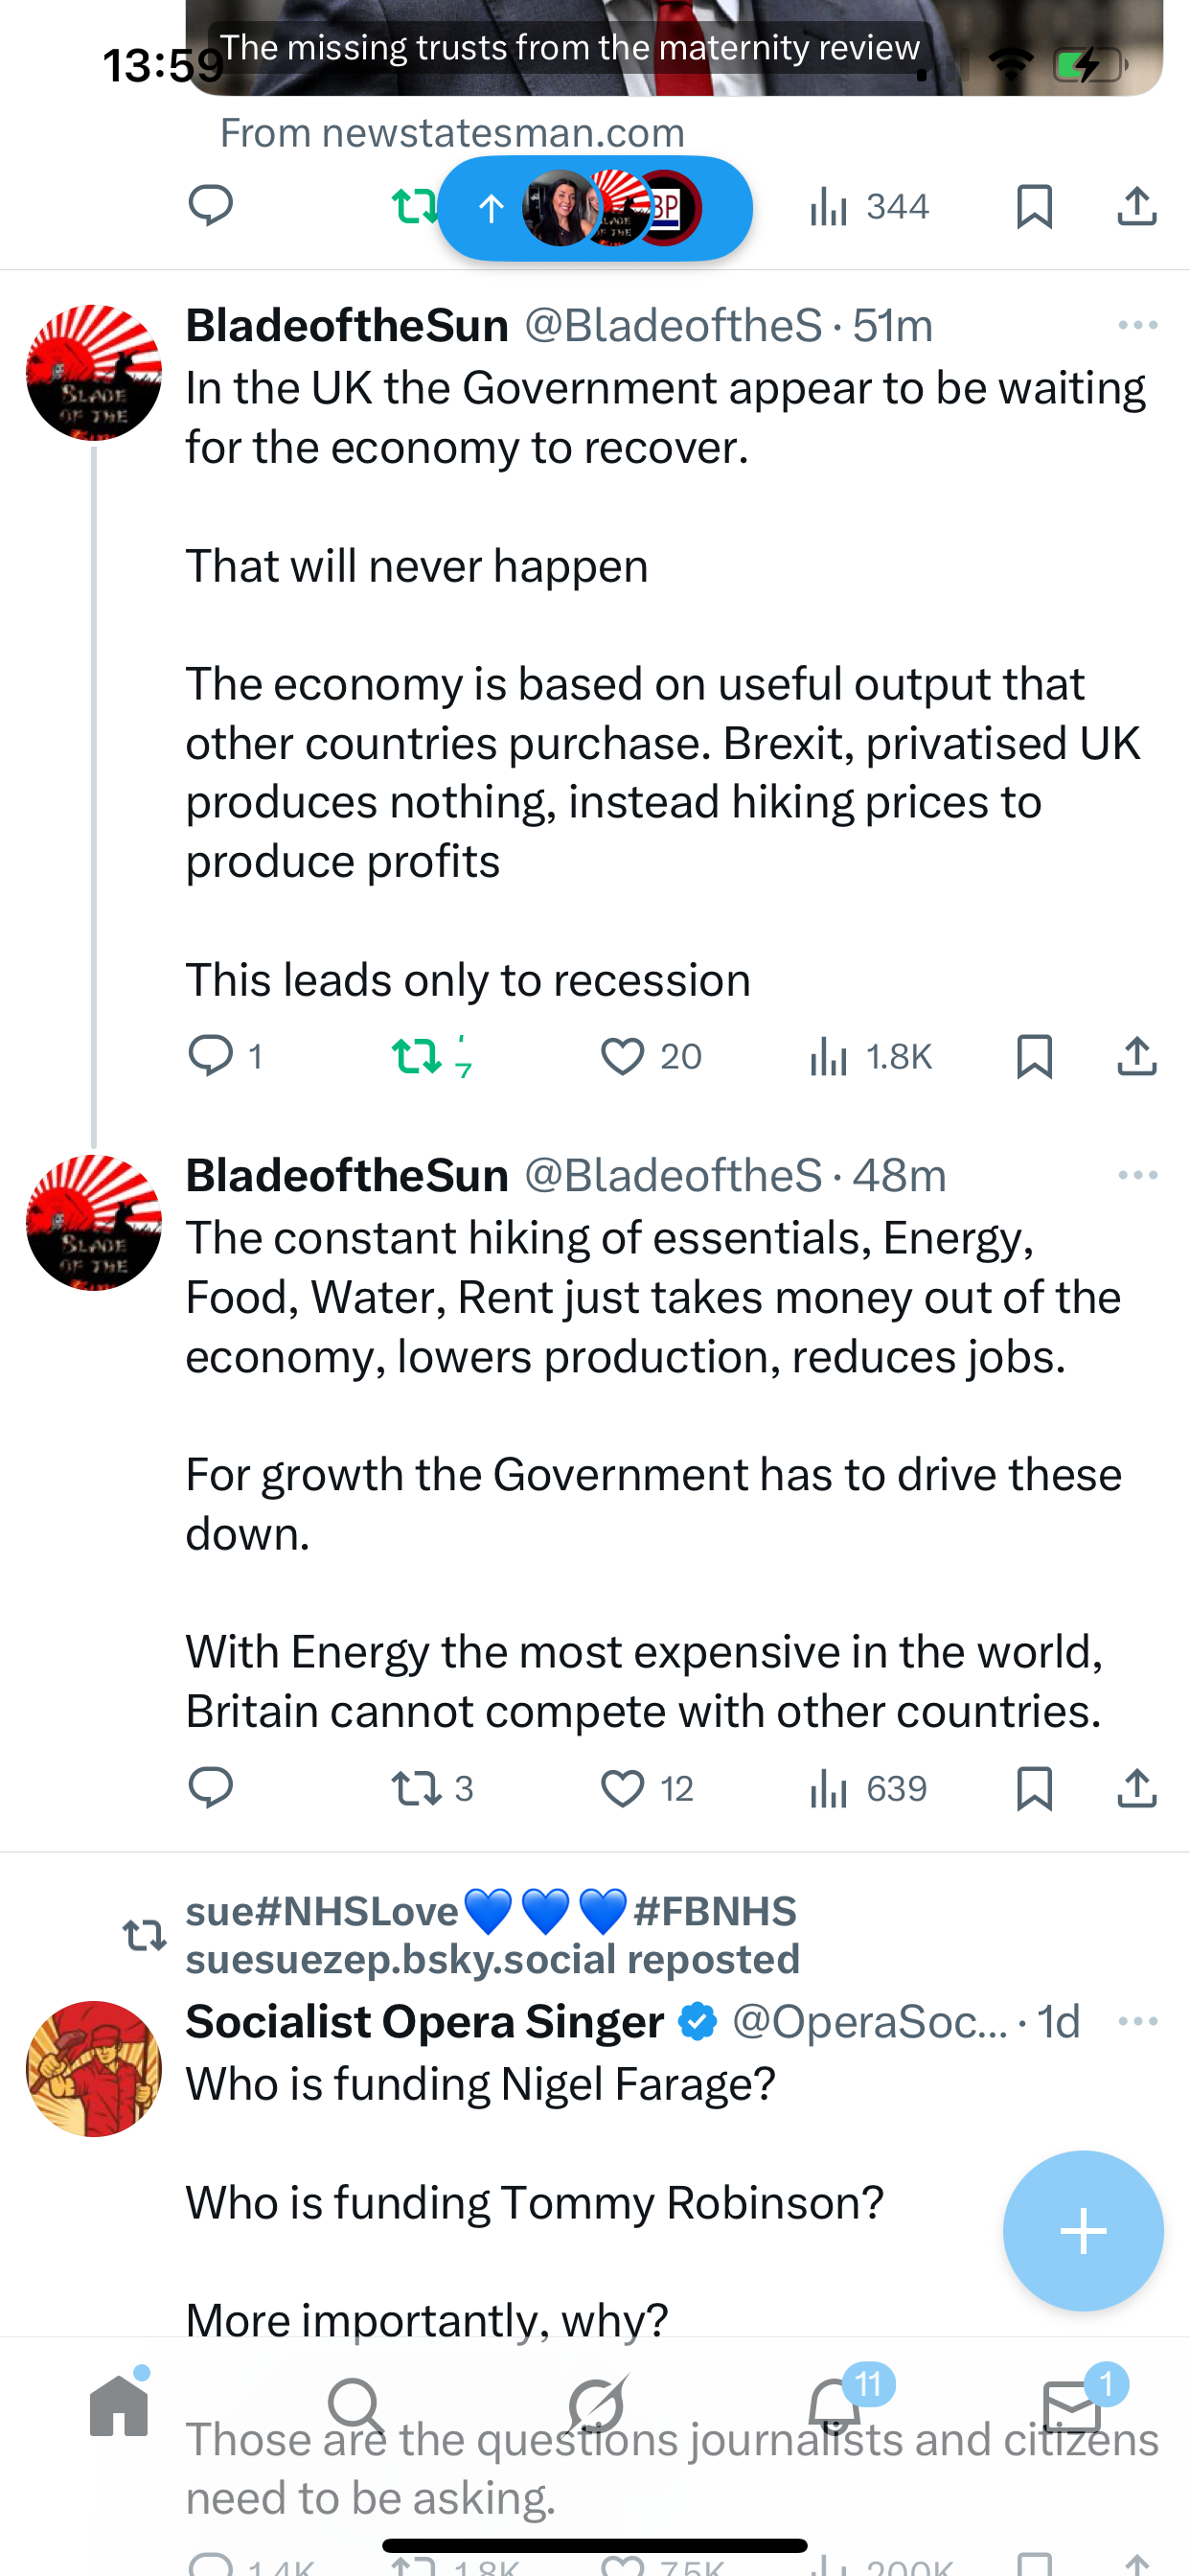Bookmark the 48m BladeoftheSun post
This screenshot has width=1190, height=2576.
1034,1788
